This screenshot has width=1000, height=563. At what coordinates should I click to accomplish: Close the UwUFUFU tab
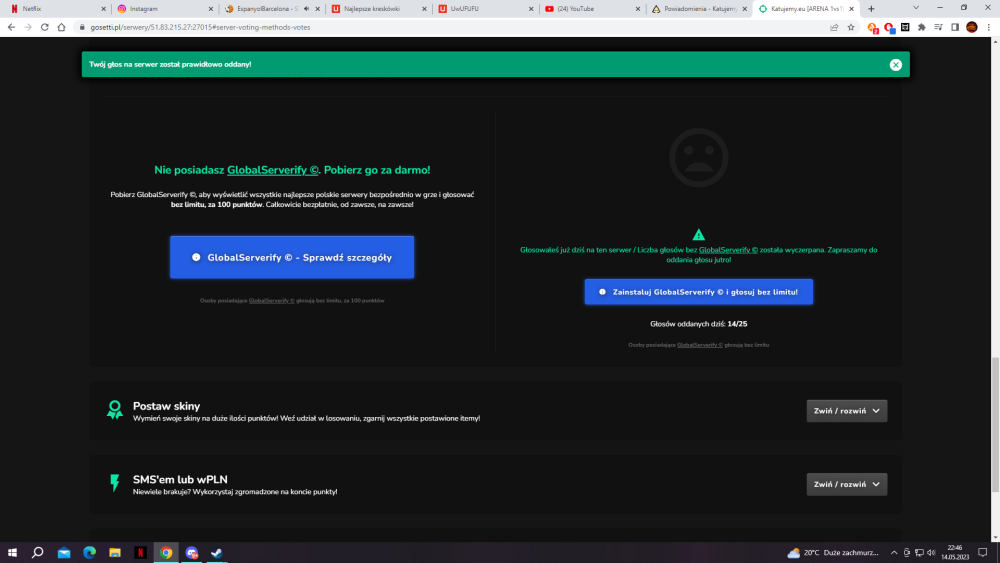pyautogui.click(x=531, y=9)
